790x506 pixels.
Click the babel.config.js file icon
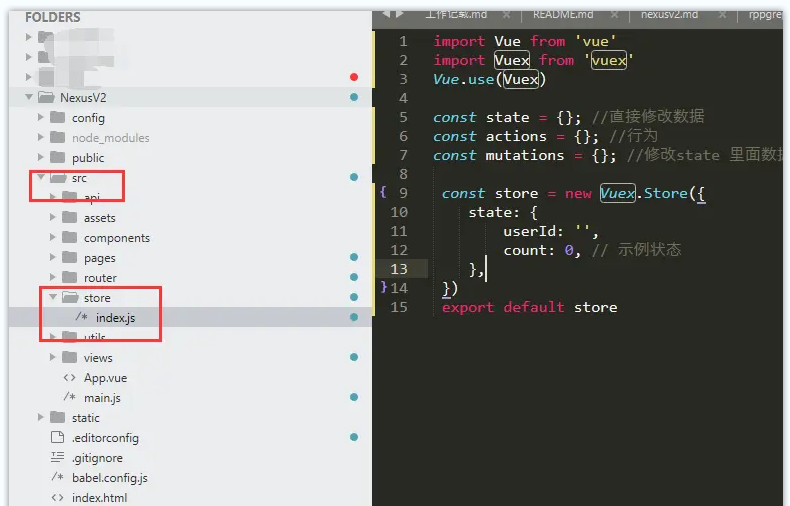pos(57,478)
